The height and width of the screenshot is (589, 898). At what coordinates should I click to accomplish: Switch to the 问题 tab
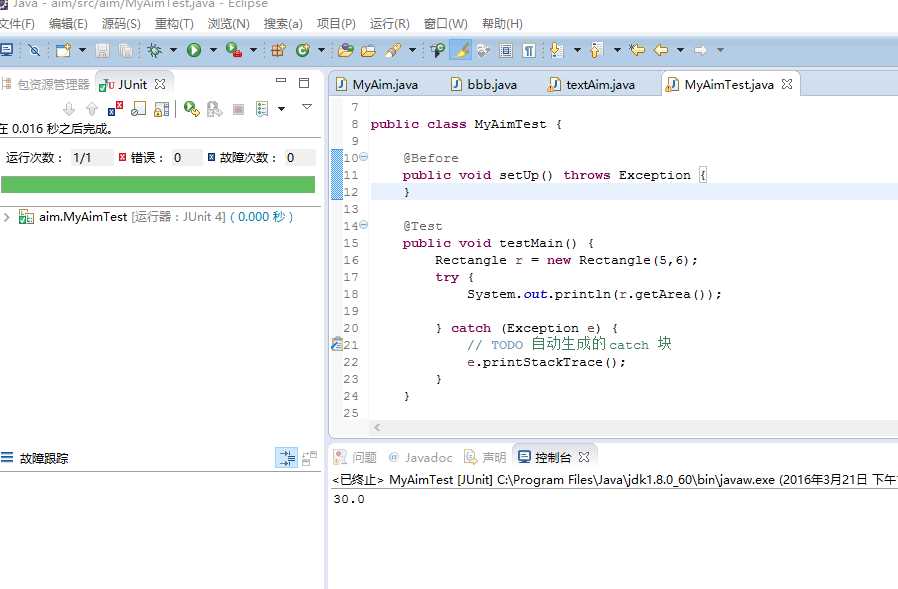click(x=355, y=457)
